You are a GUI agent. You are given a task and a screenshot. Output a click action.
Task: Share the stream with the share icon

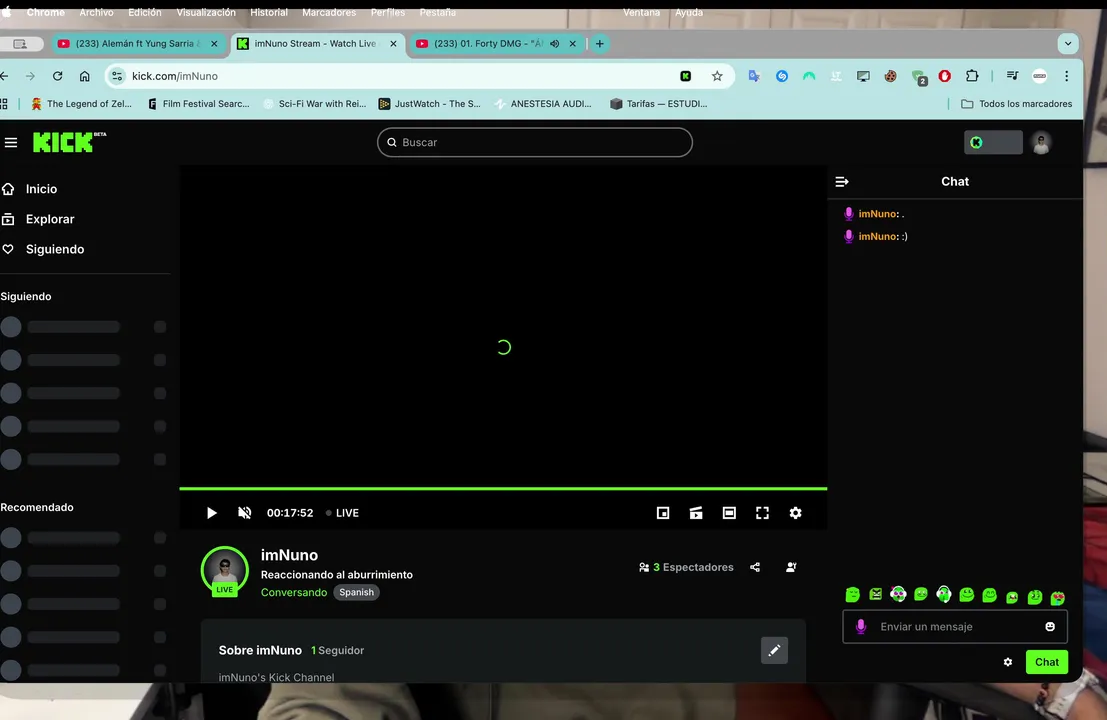(755, 568)
